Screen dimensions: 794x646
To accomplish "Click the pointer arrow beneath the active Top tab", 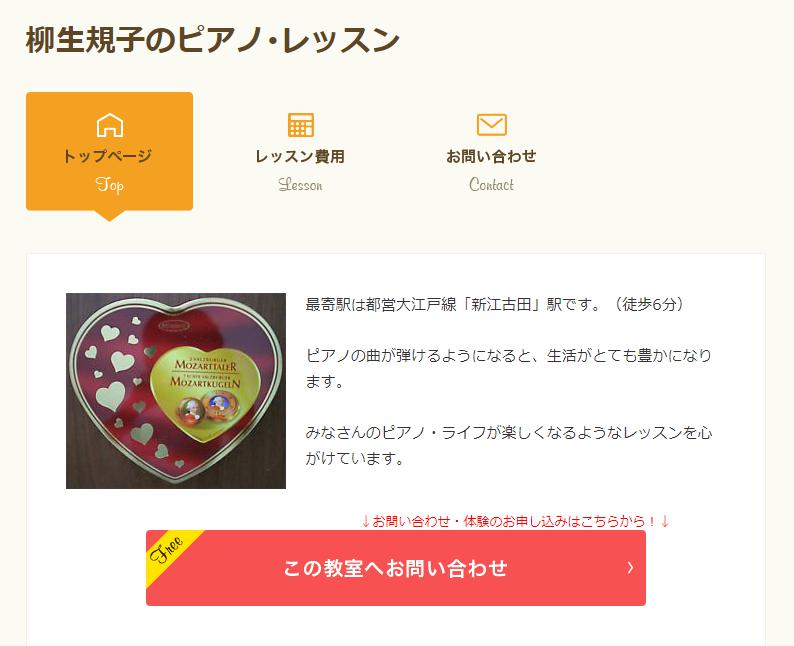I will click(109, 216).
